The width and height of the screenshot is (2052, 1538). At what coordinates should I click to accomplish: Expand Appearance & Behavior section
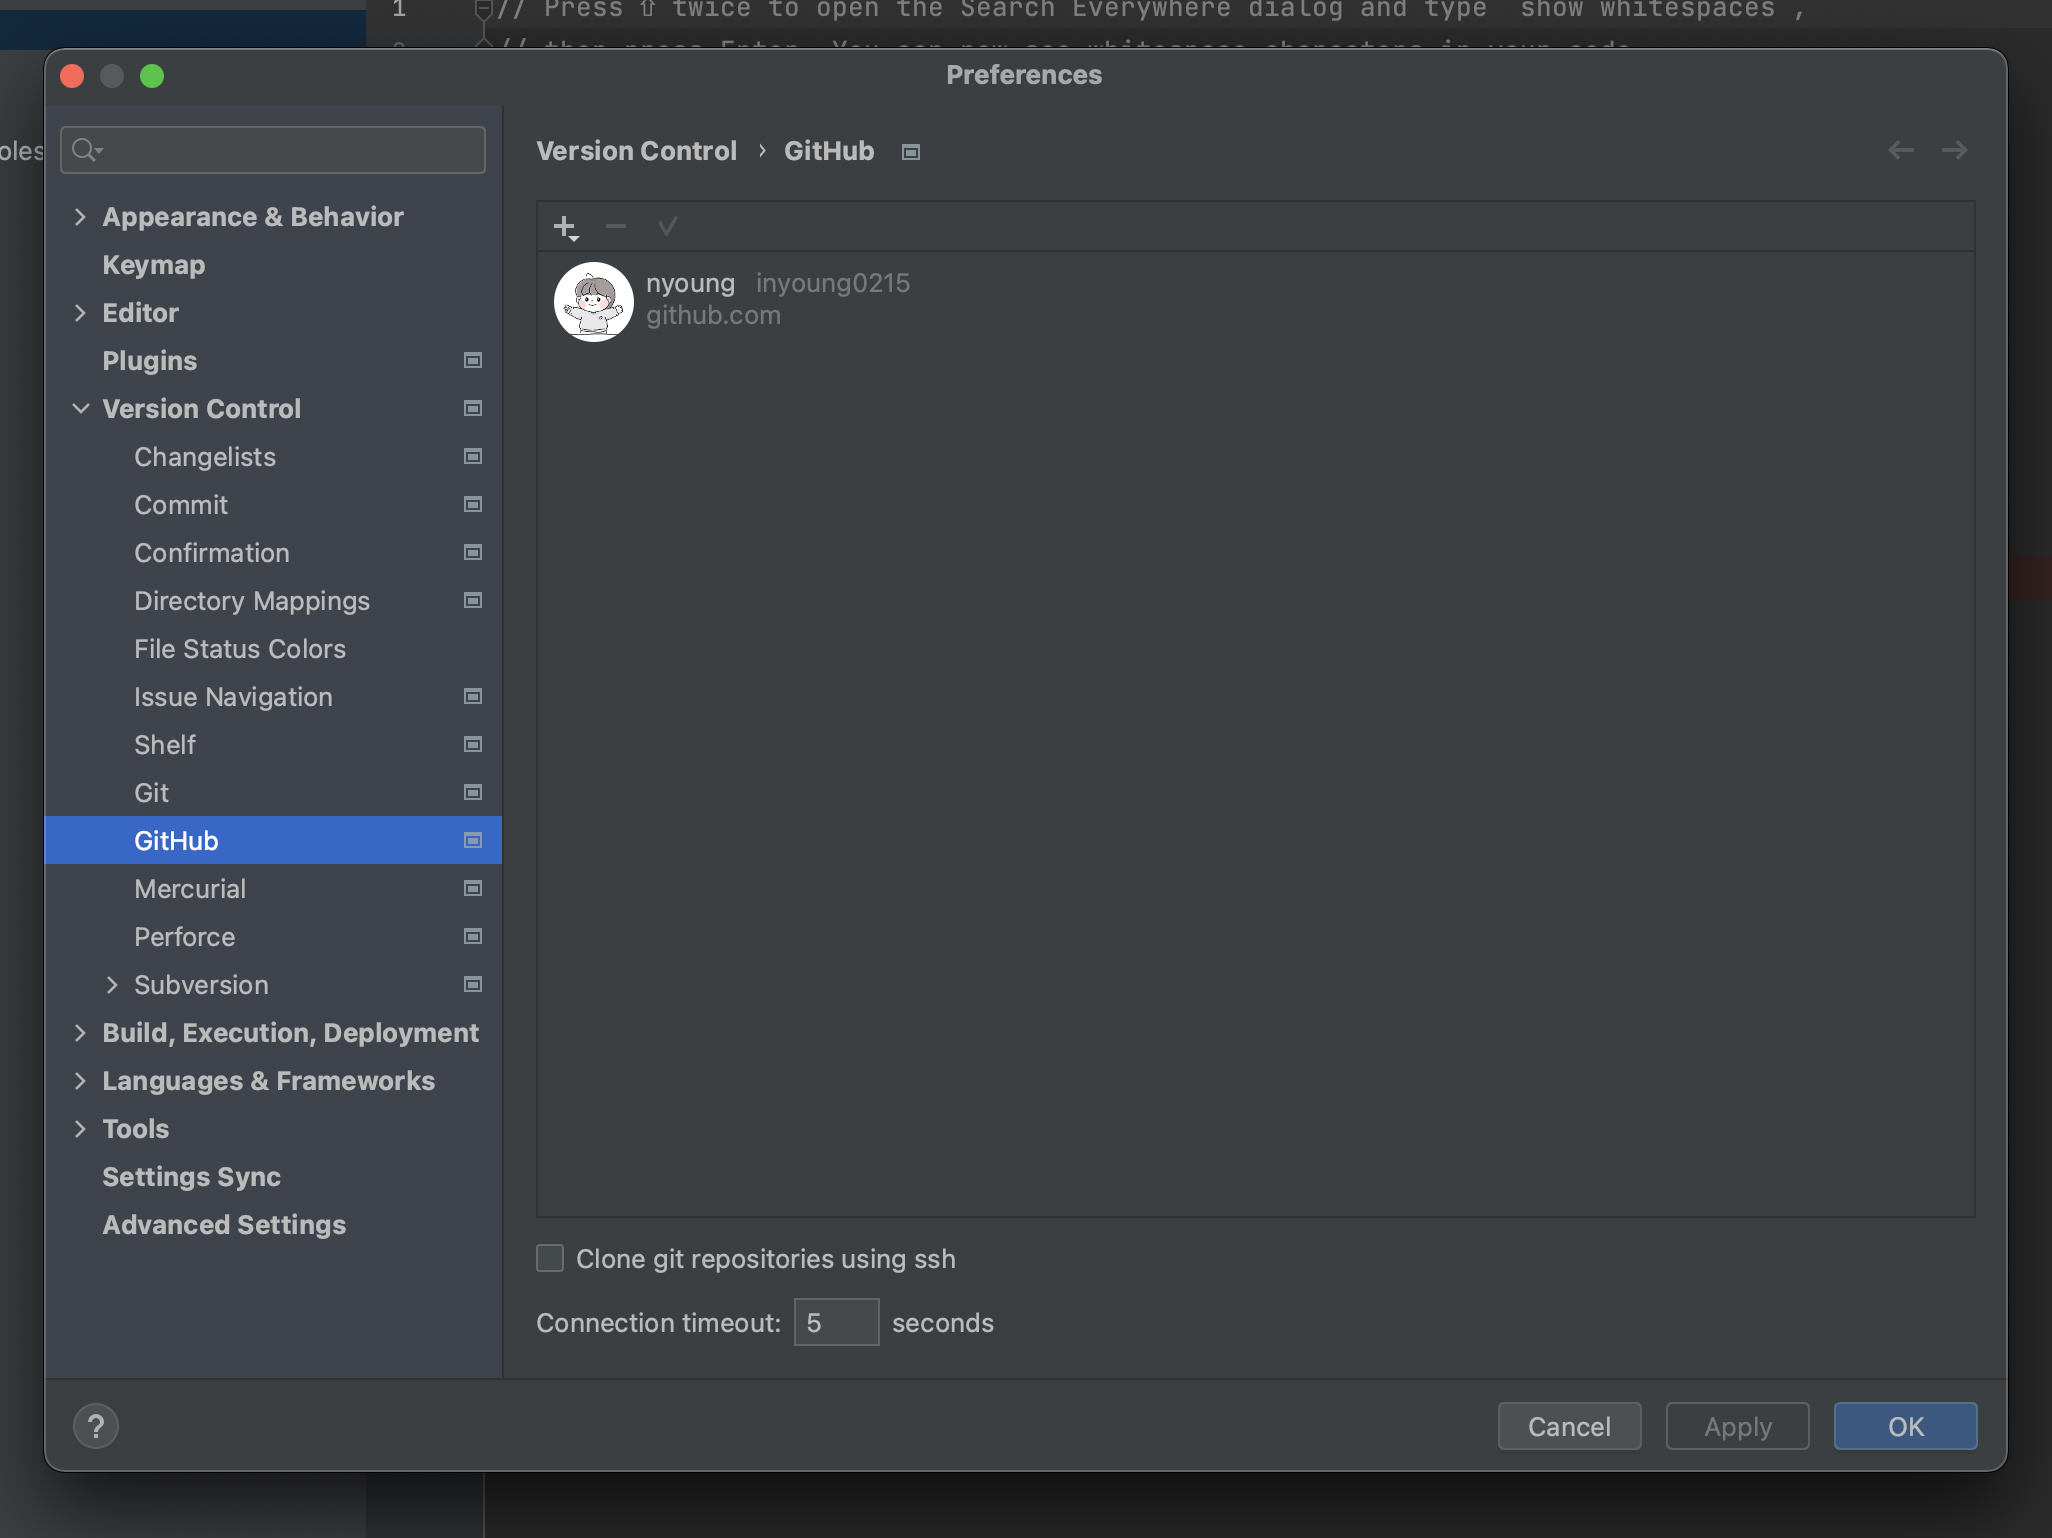[80, 217]
